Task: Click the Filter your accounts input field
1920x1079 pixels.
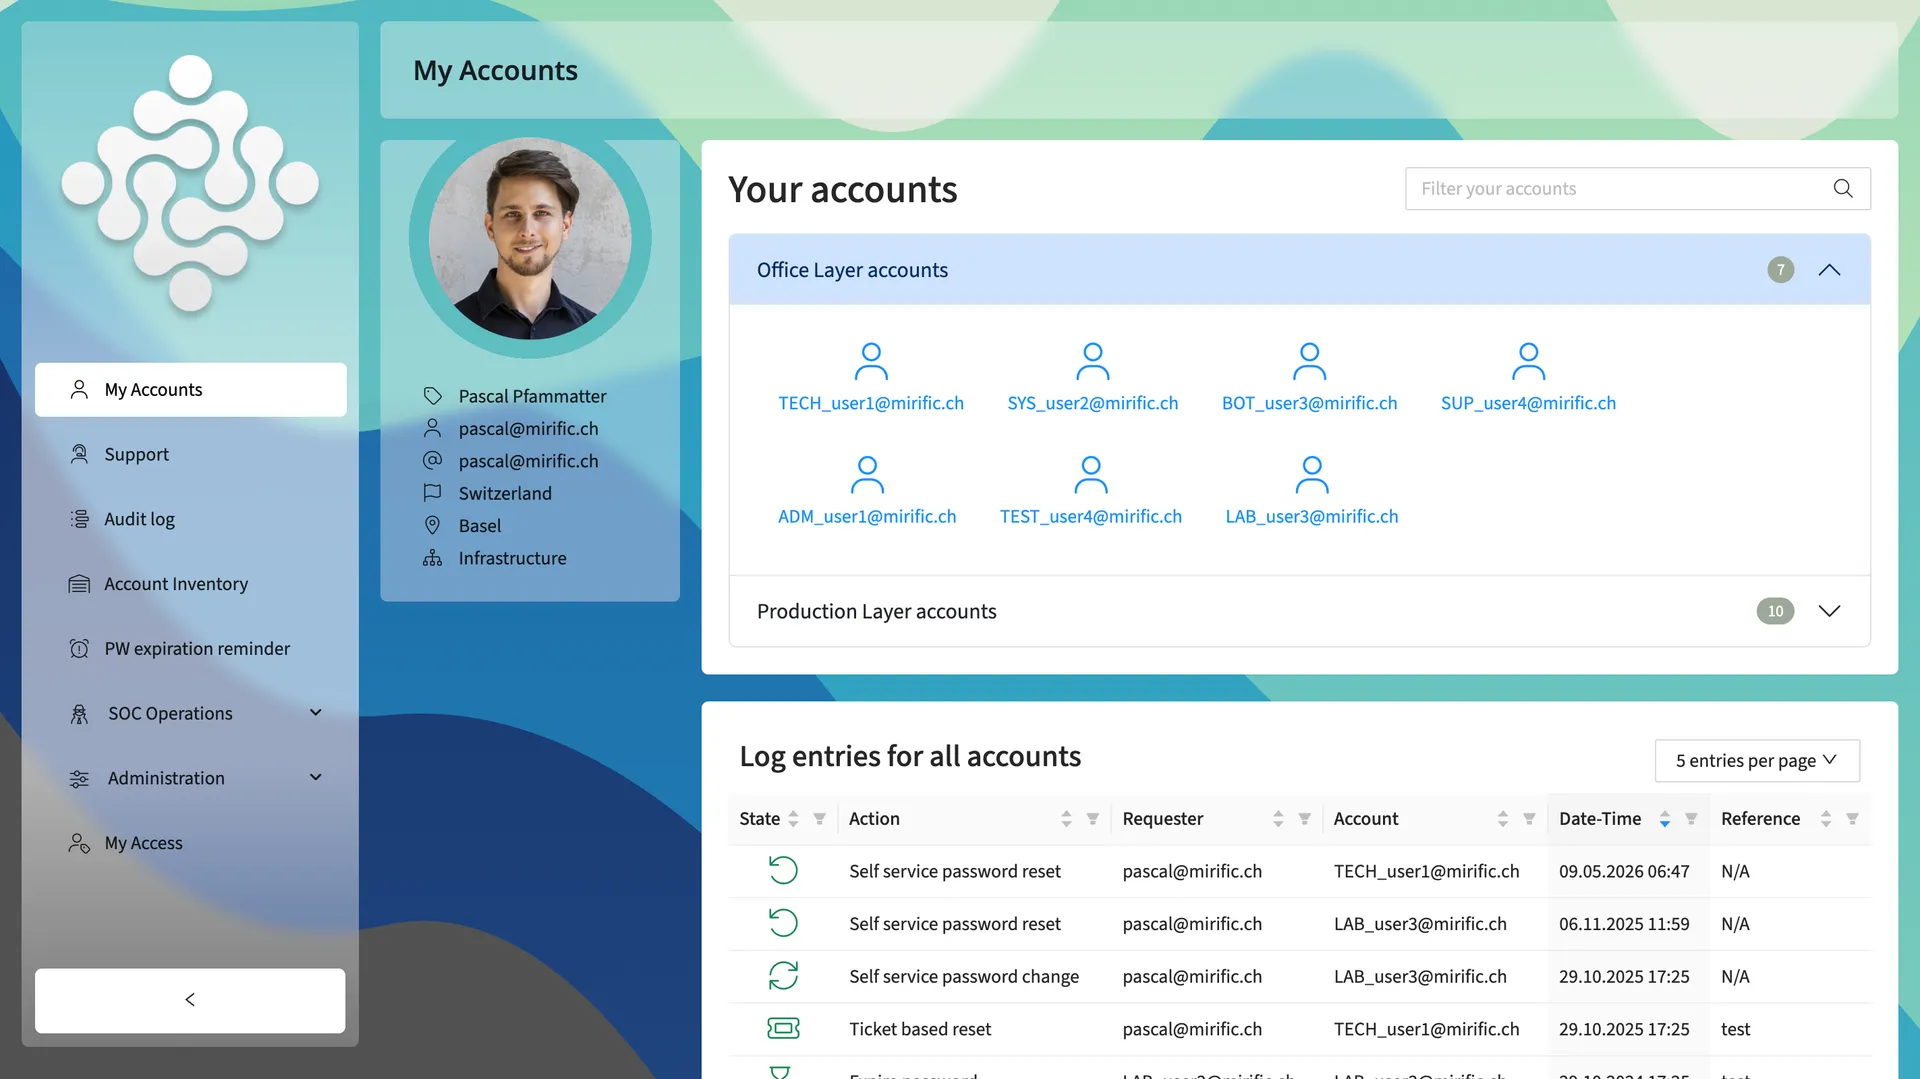Action: coord(1637,188)
